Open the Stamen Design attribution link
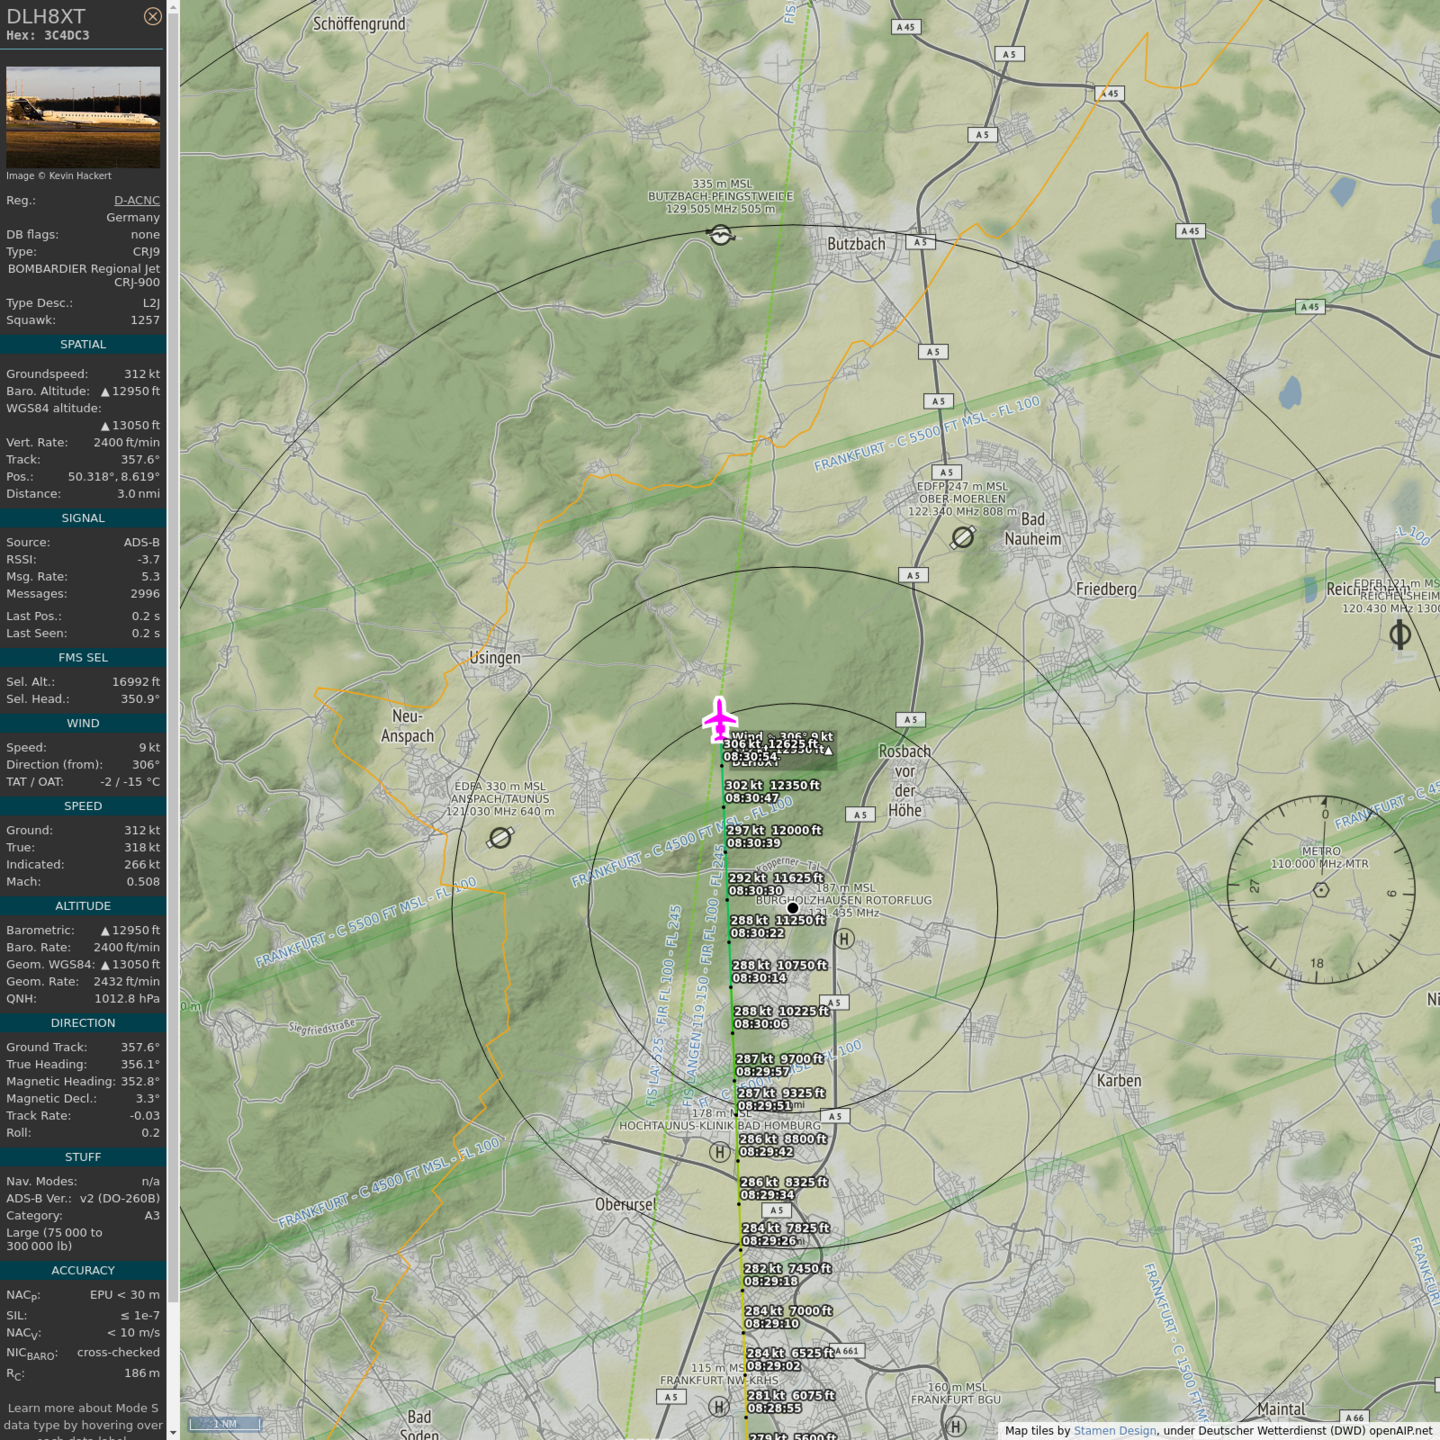Viewport: 1440px width, 1440px height. click(x=1114, y=1431)
